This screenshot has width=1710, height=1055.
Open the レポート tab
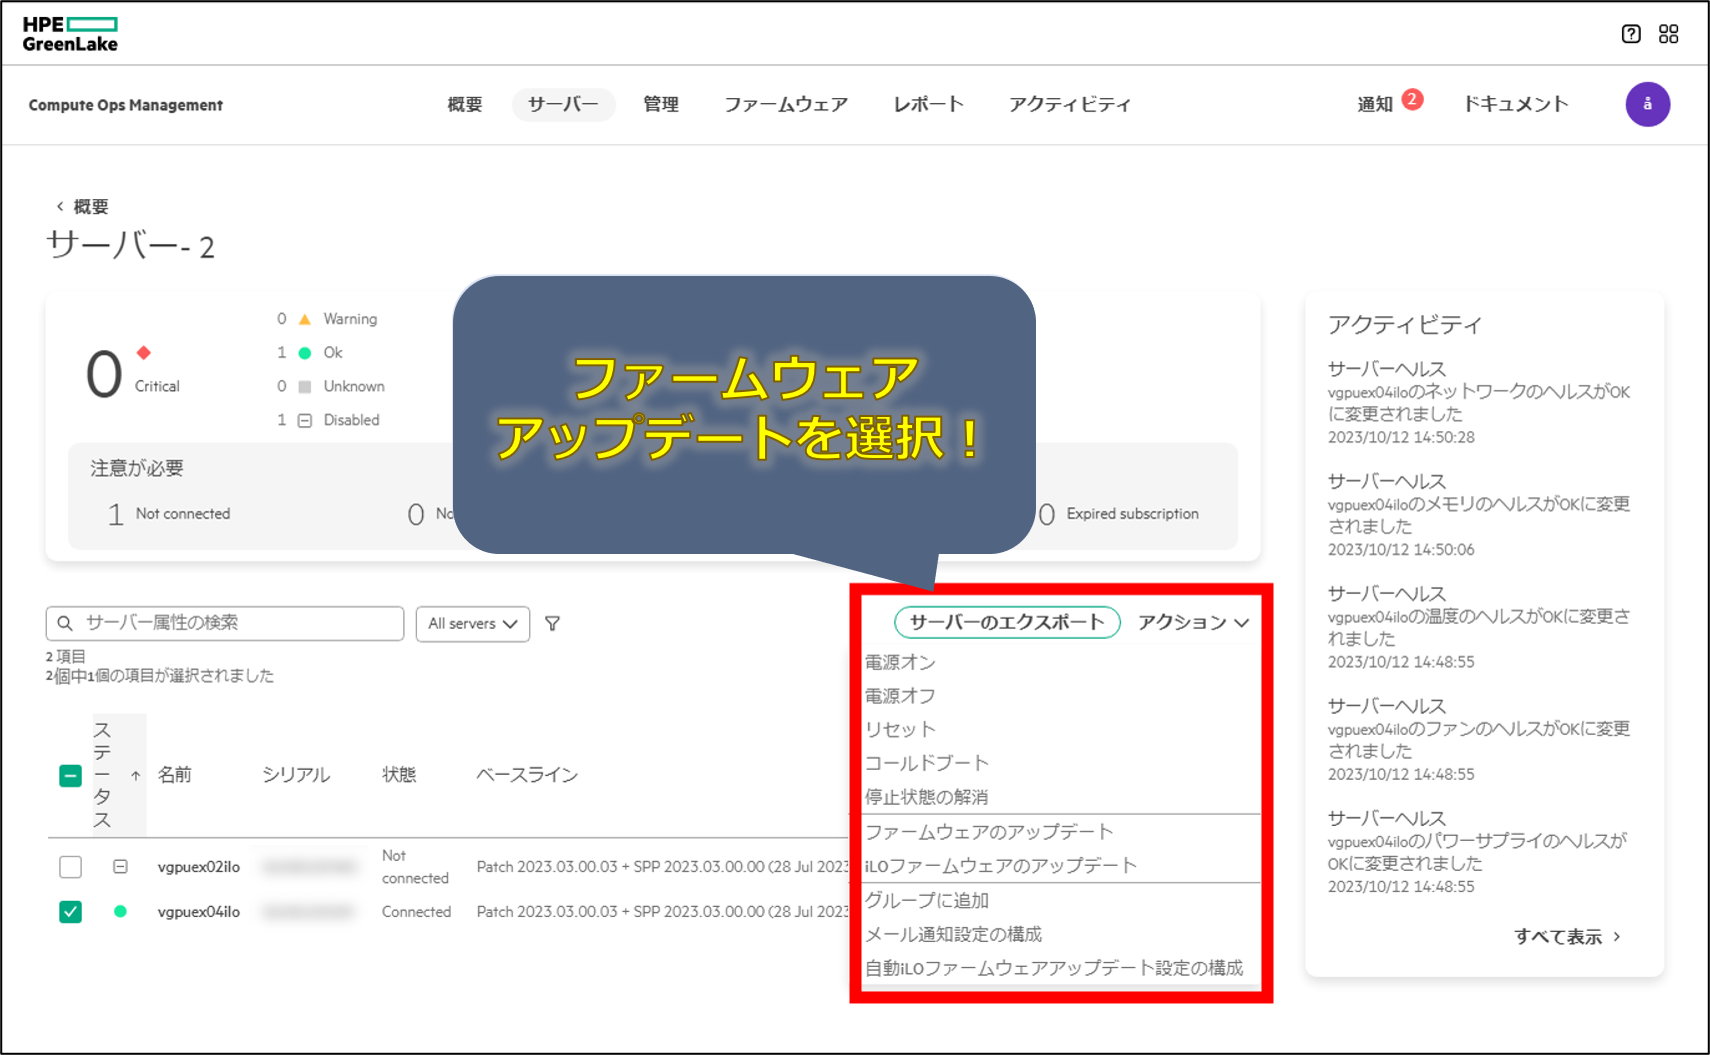(x=928, y=104)
